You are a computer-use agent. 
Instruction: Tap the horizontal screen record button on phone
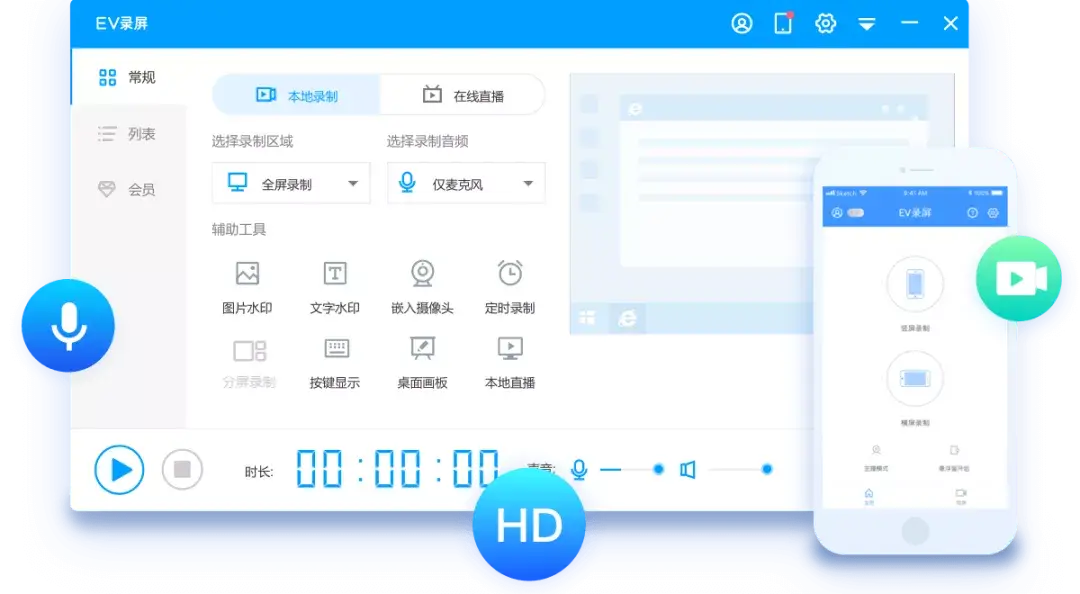[x=915, y=378]
